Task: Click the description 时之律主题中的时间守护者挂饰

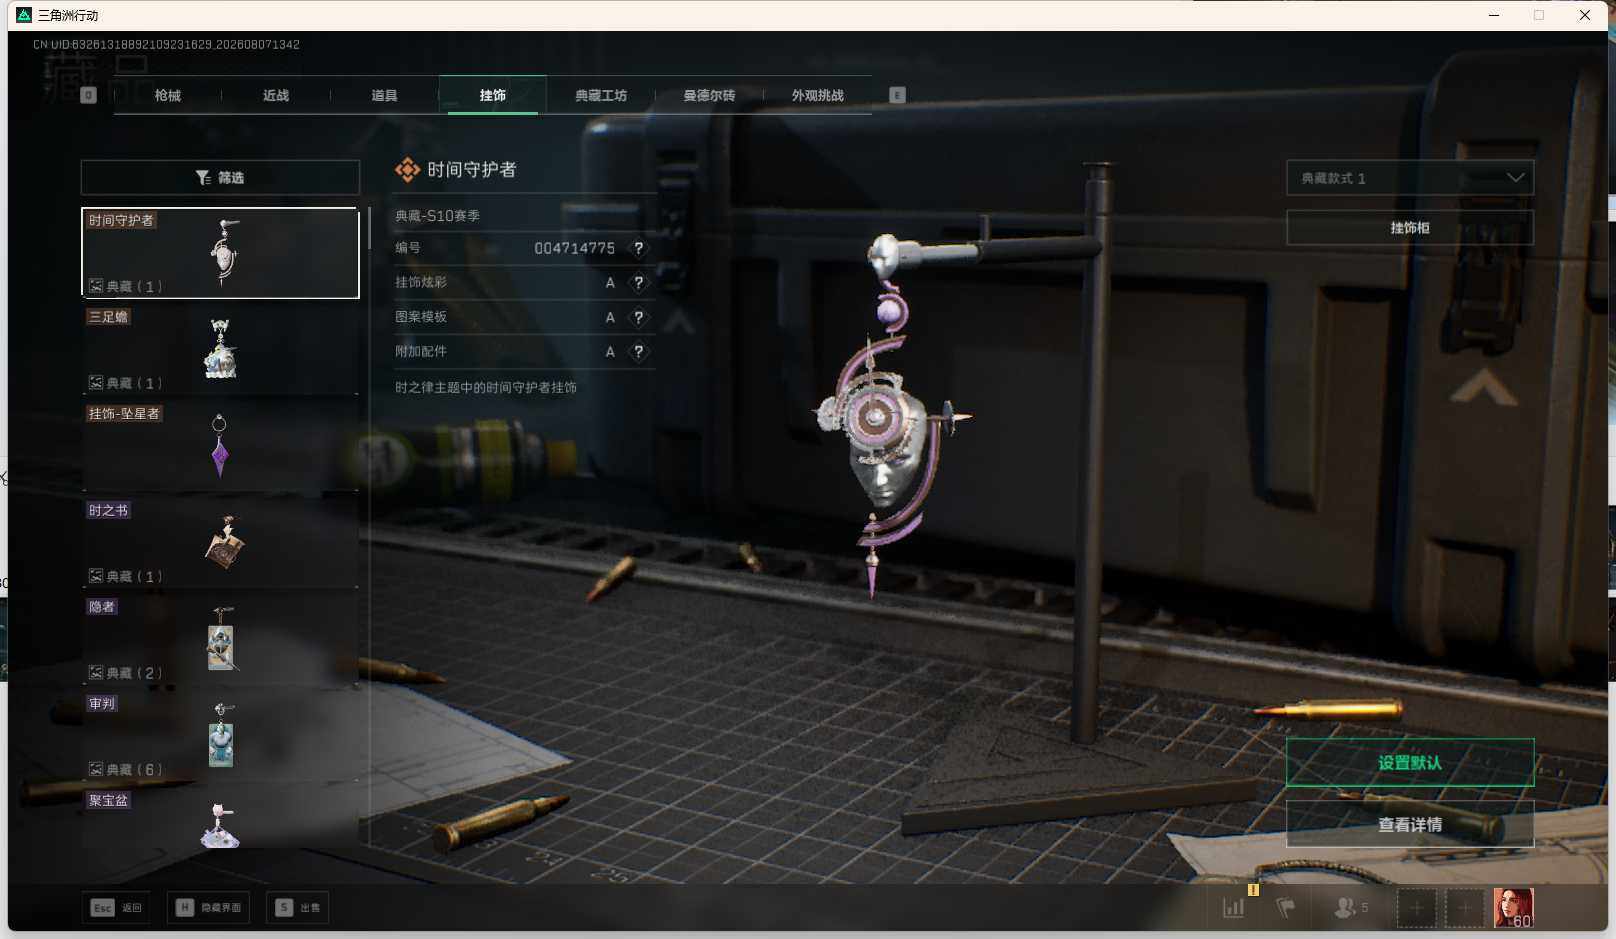Action: click(485, 387)
